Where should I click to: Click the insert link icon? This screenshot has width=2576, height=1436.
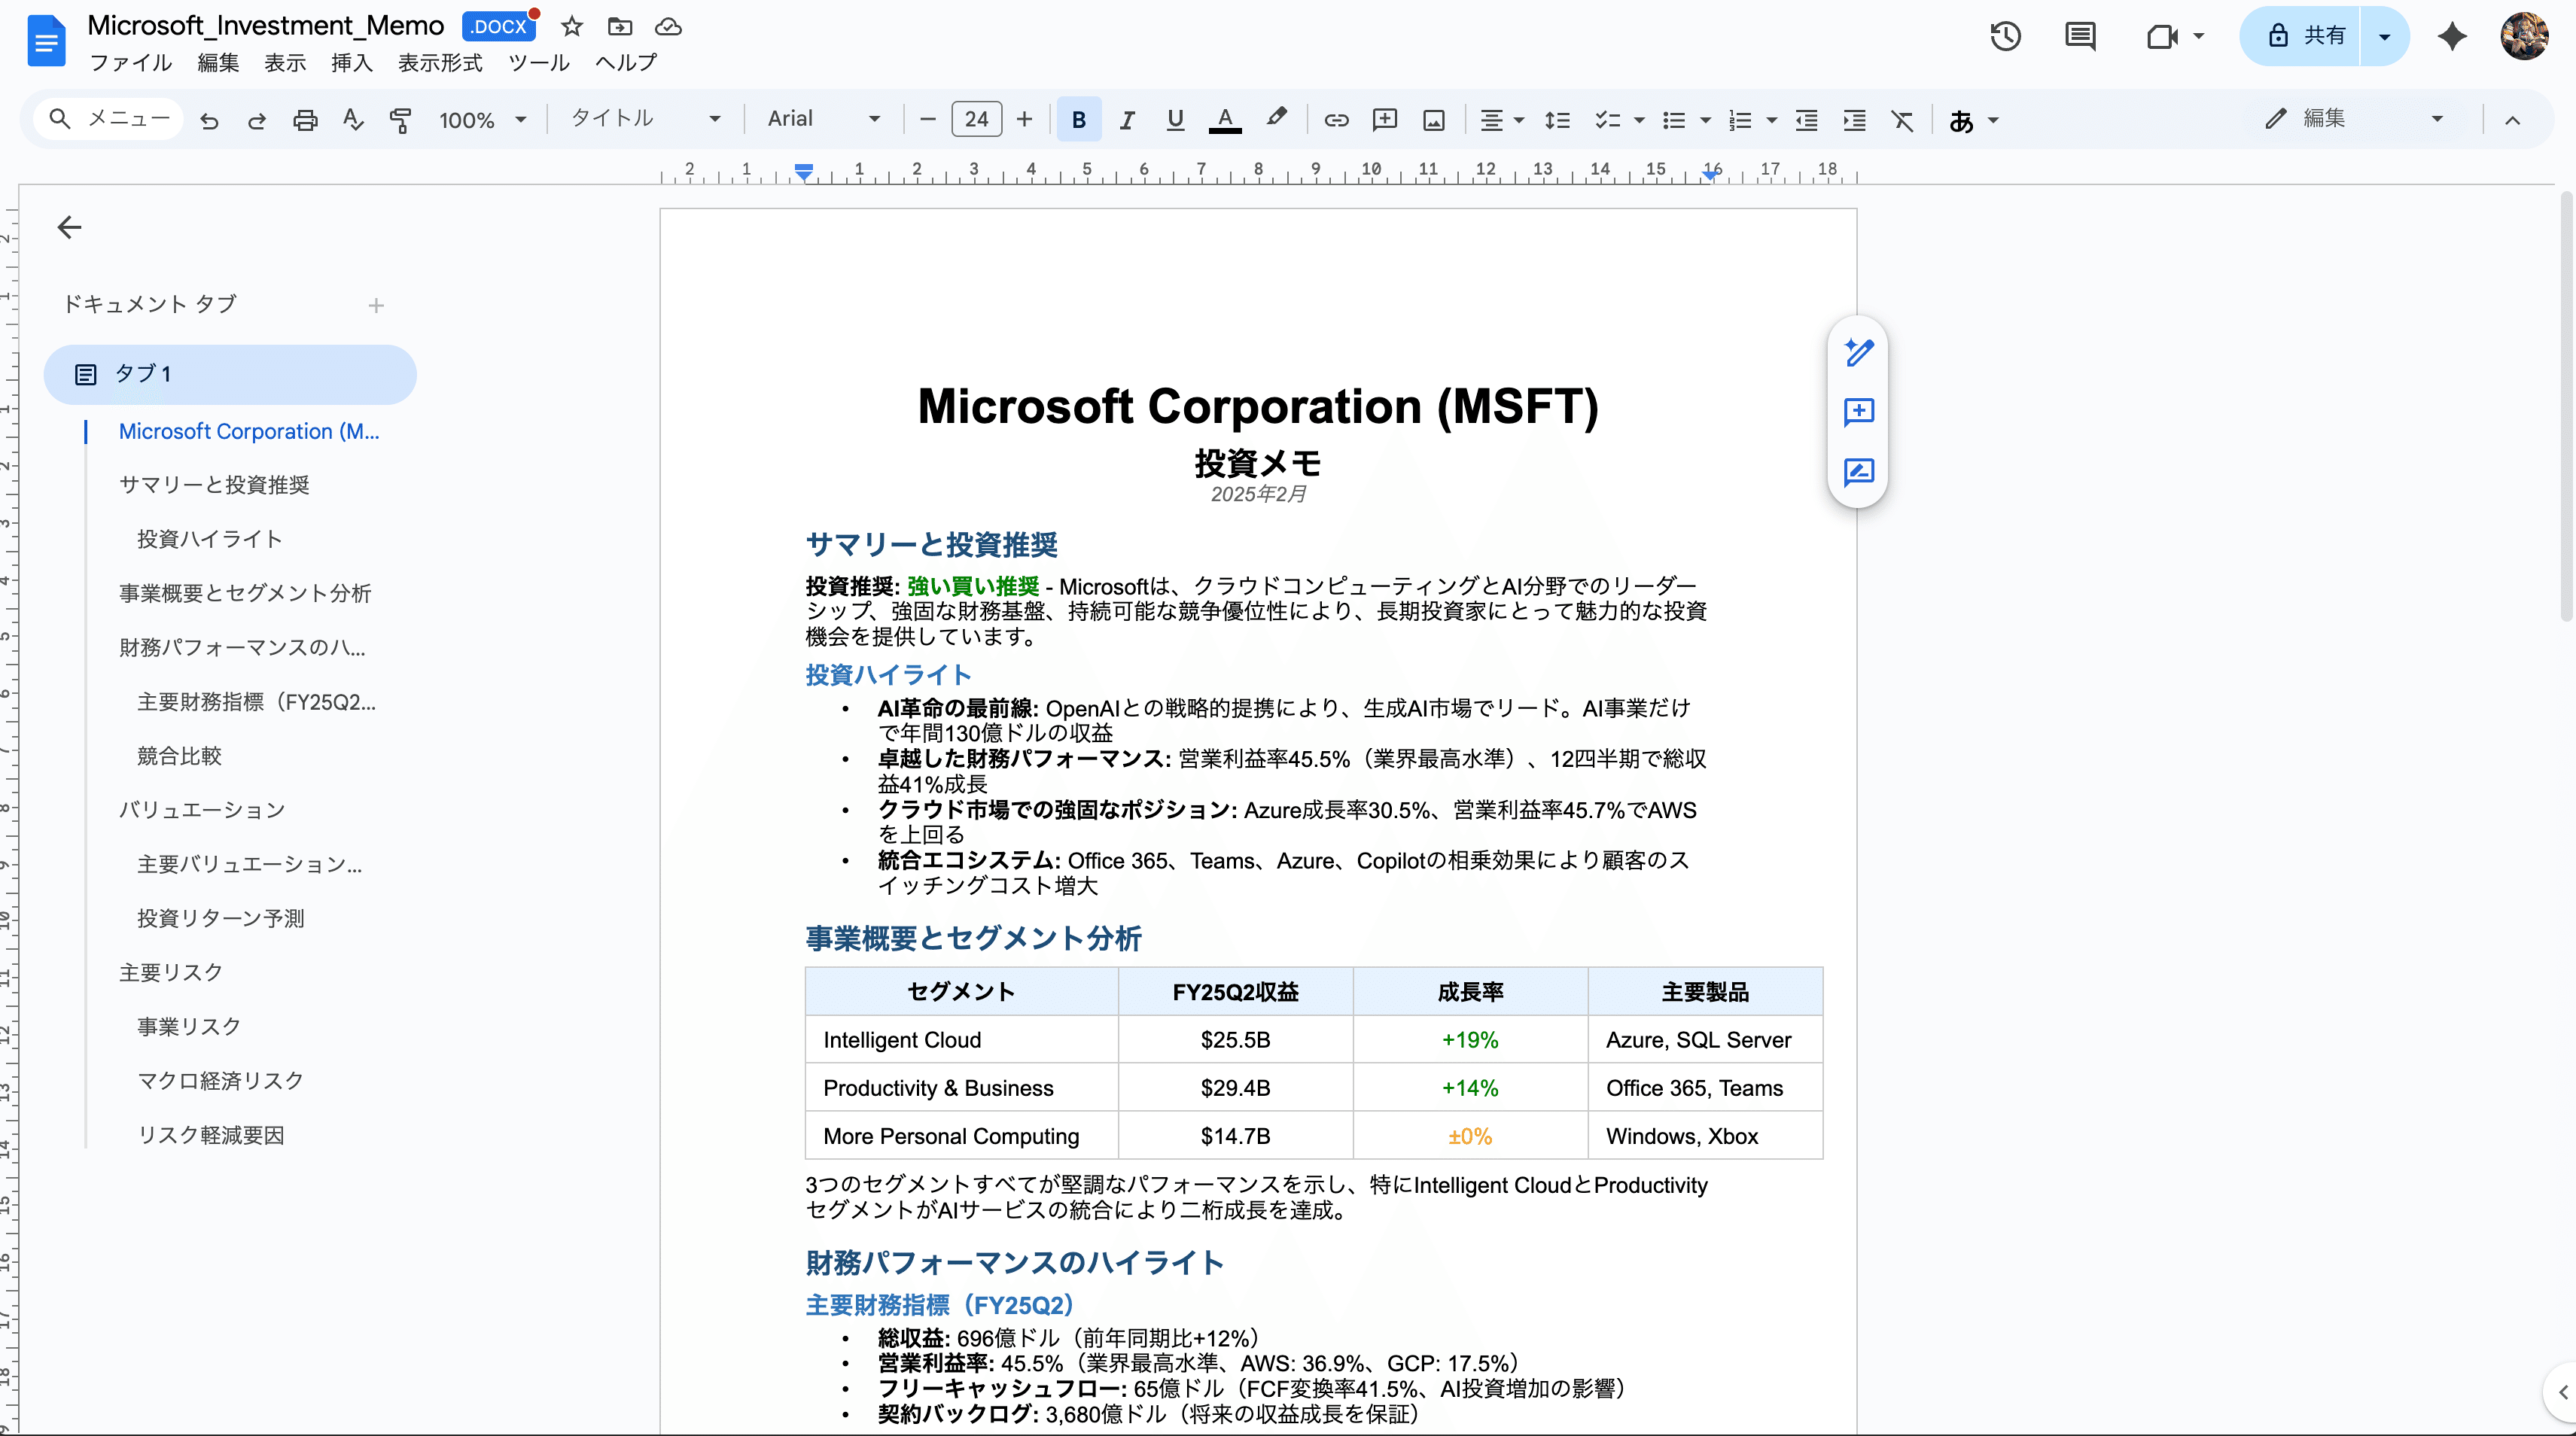point(1336,120)
